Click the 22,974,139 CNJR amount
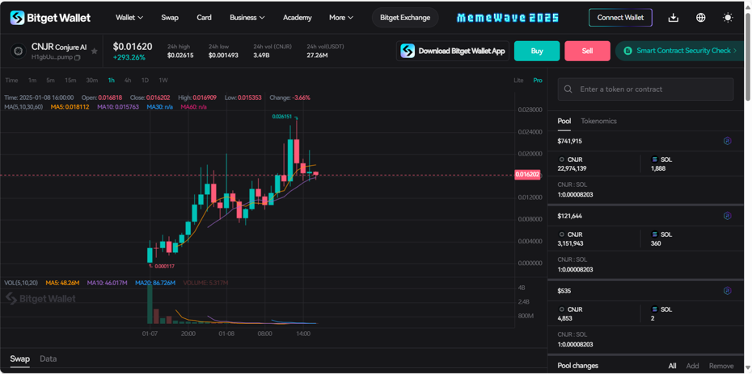Image resolution: width=755 pixels, height=375 pixels. click(572, 168)
